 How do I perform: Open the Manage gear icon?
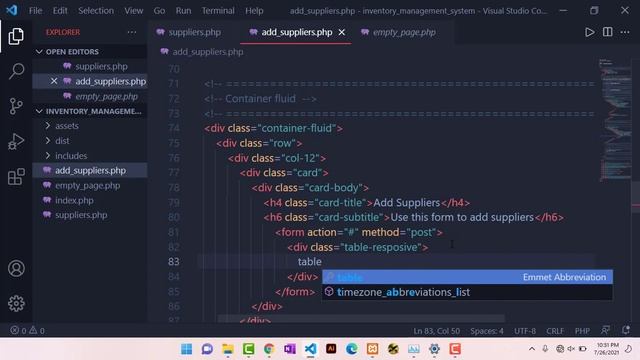click(x=16, y=303)
